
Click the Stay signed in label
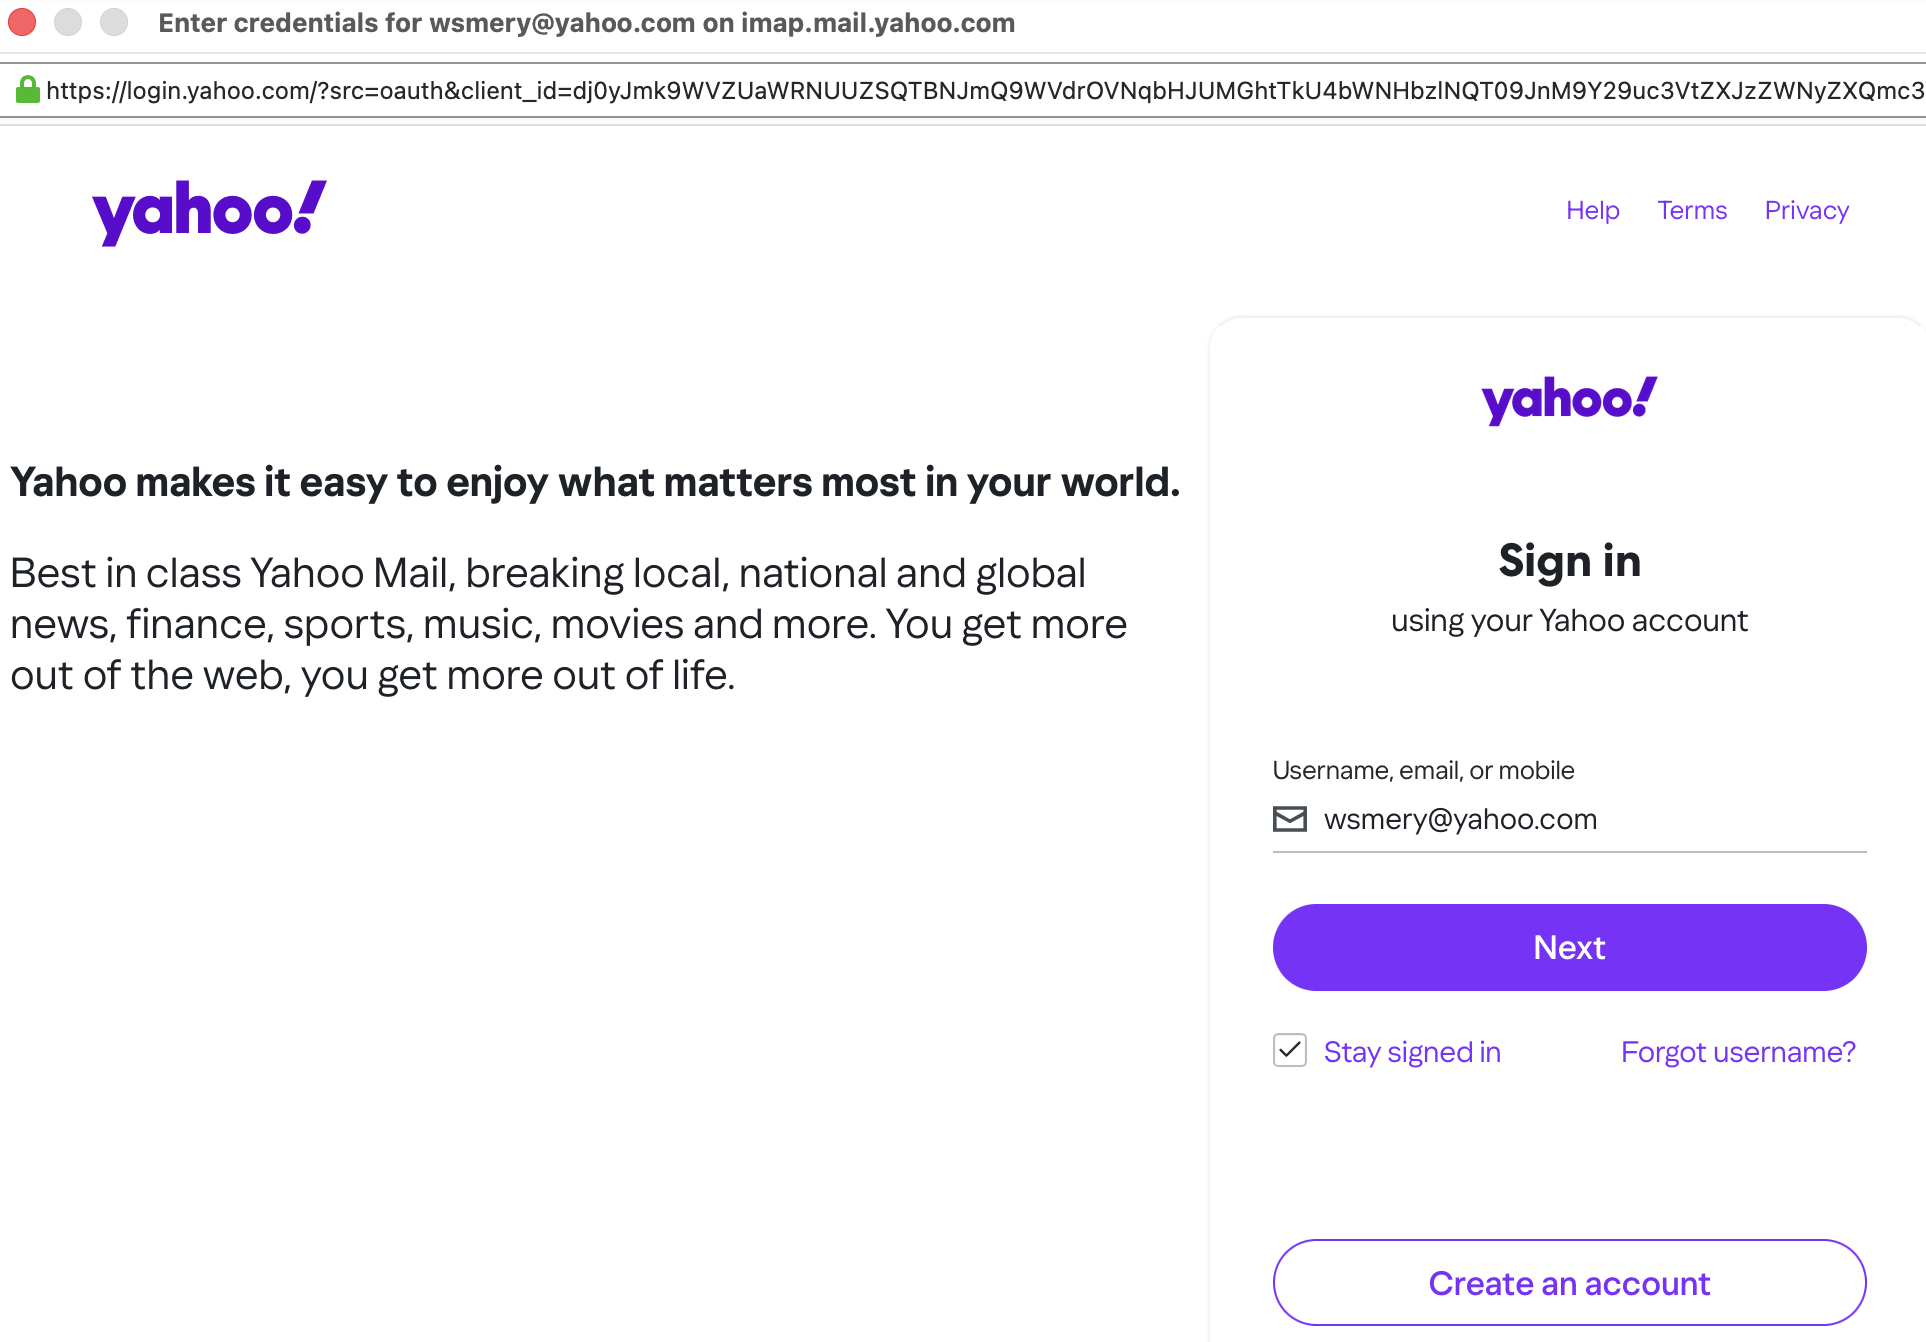[x=1412, y=1052]
